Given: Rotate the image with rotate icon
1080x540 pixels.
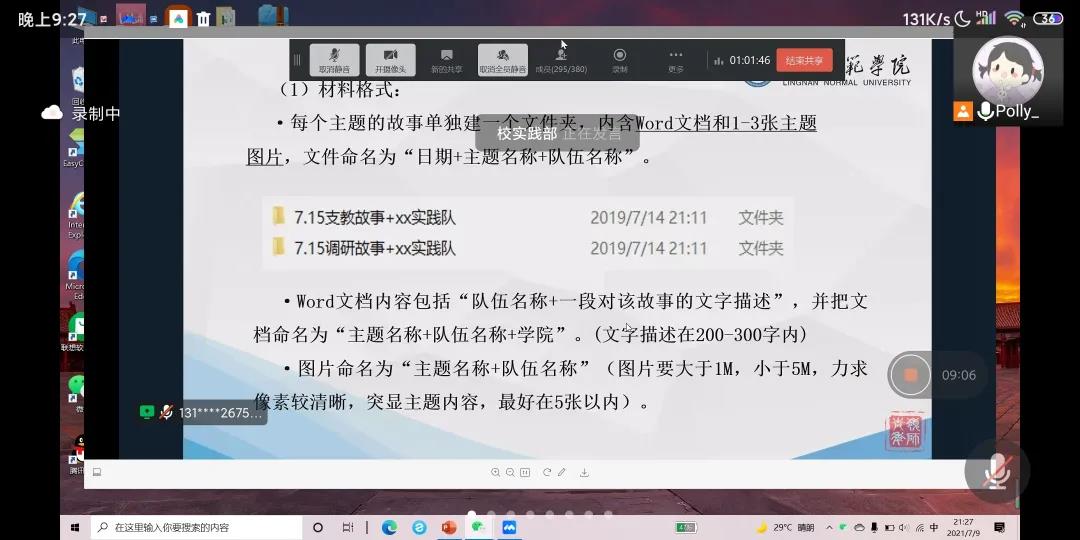Looking at the screenshot, I should pos(547,473).
